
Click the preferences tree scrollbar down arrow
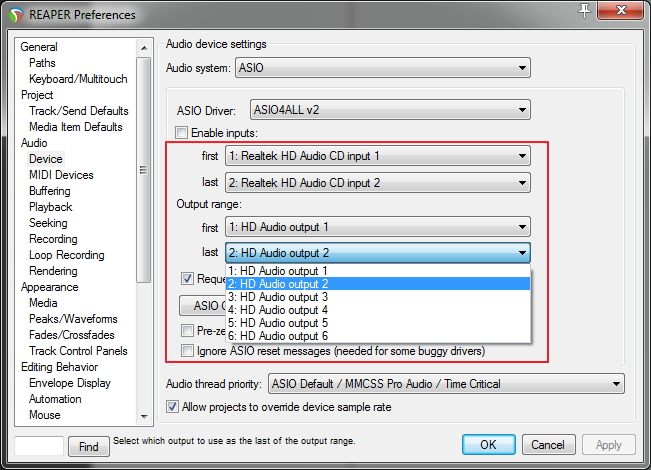[144, 417]
